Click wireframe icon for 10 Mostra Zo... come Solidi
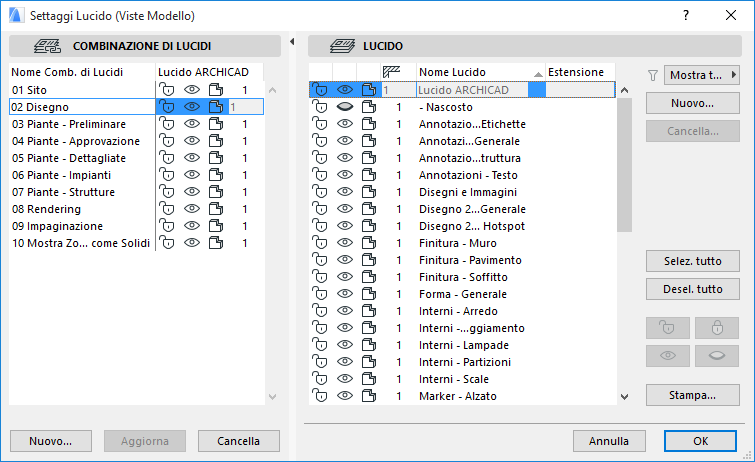 coord(216,243)
